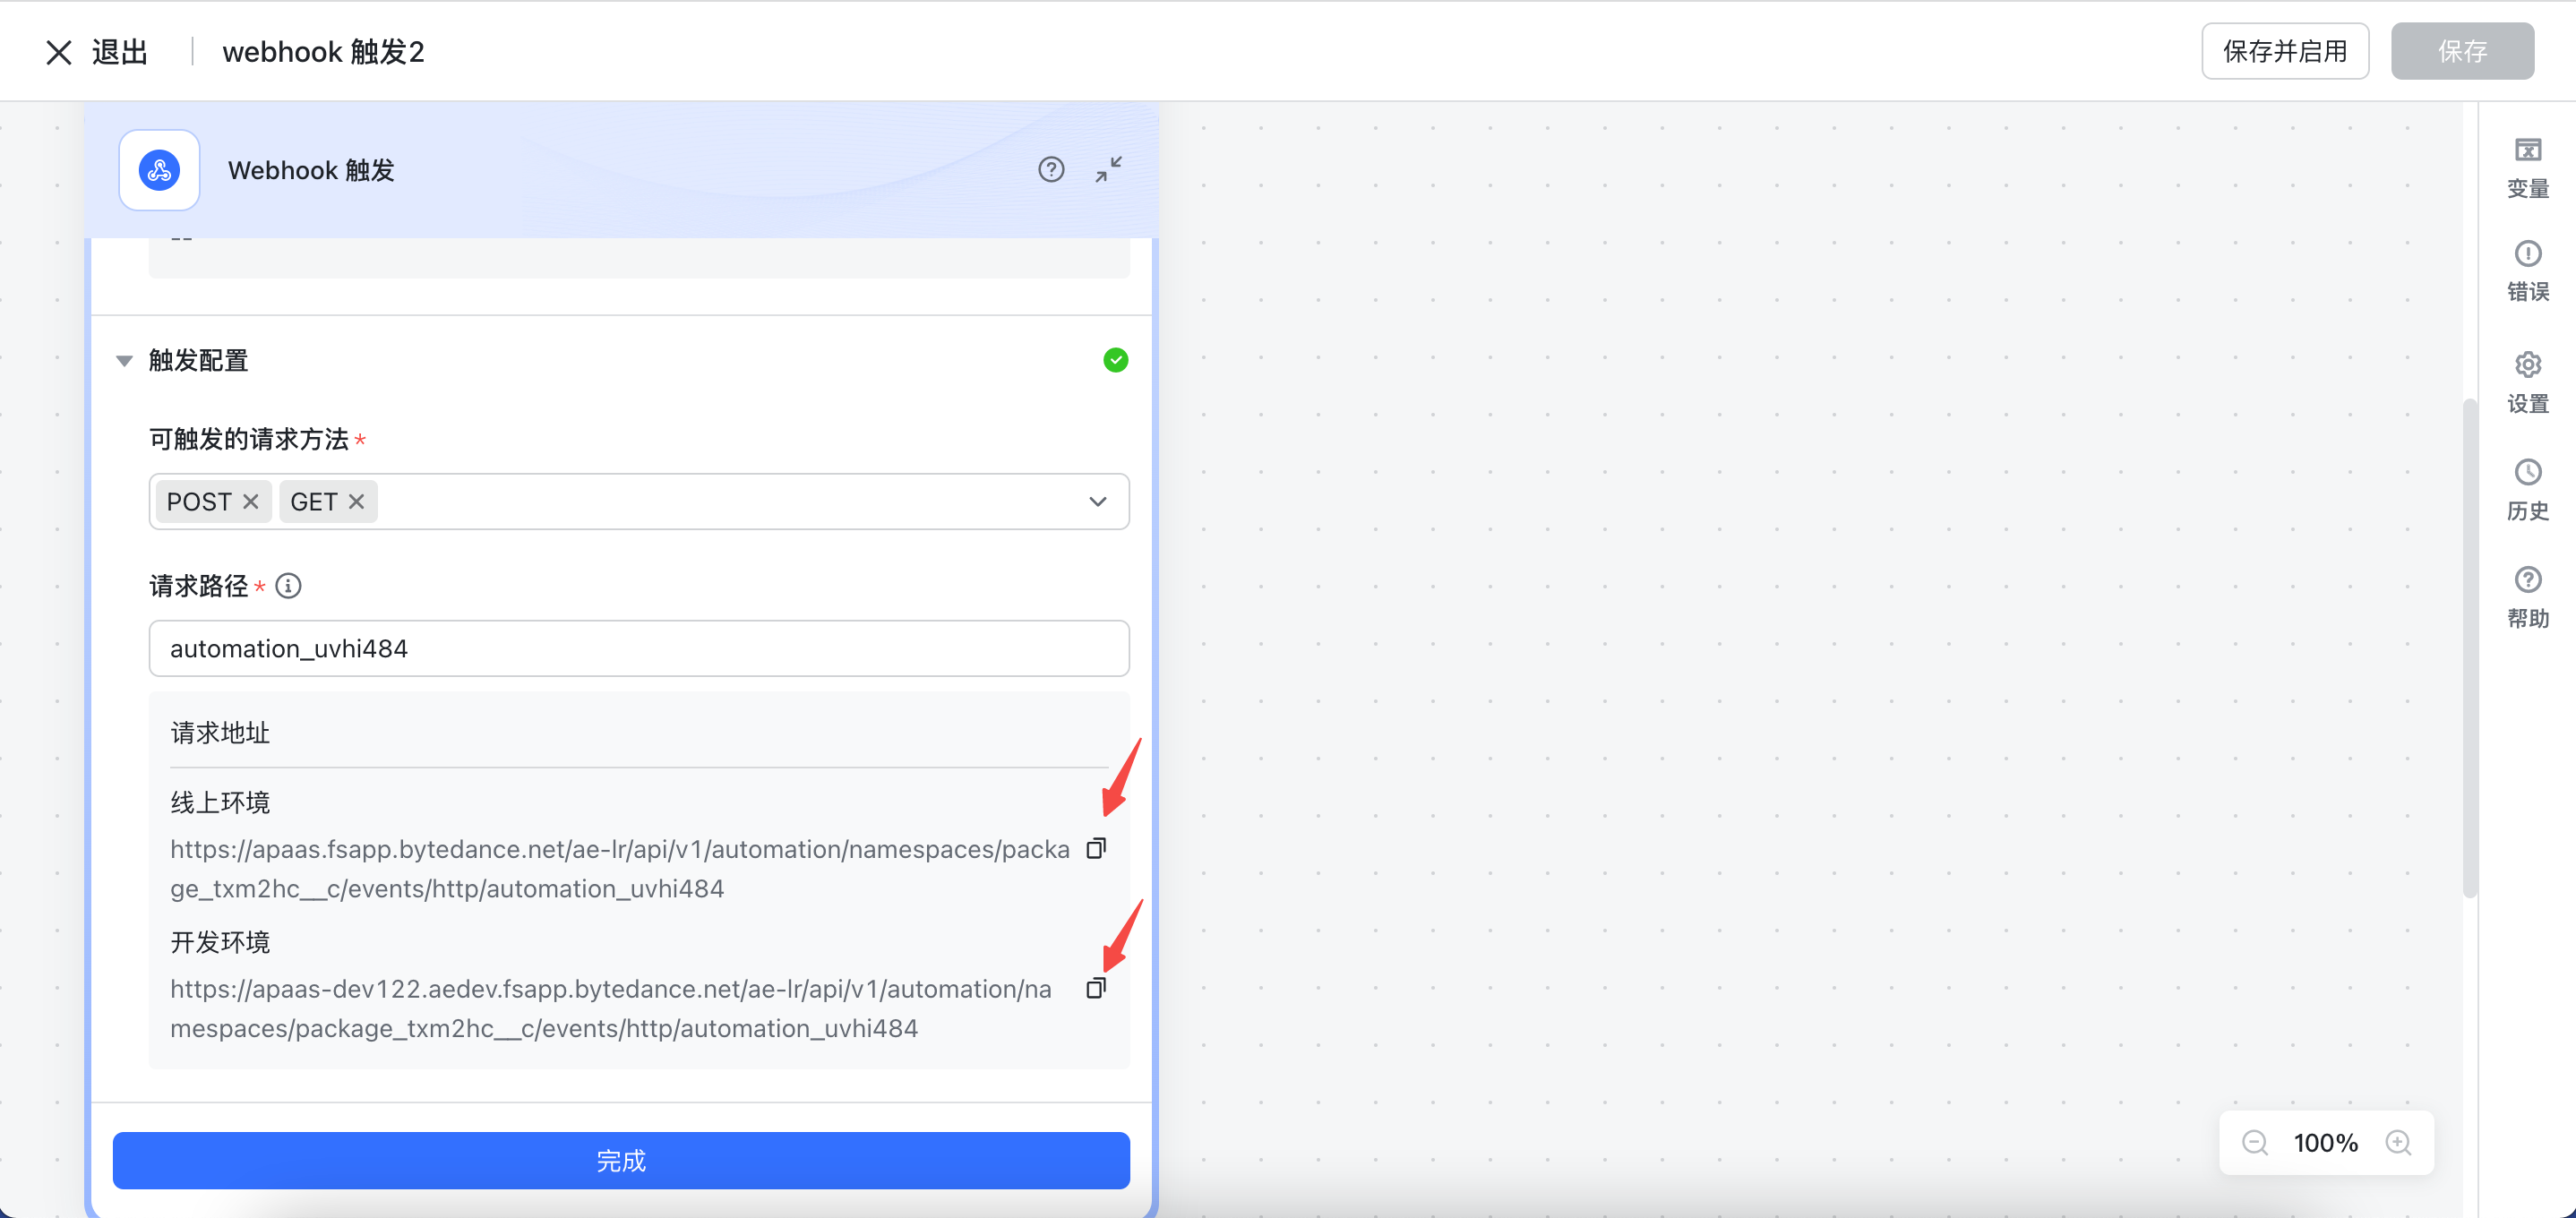Zoom out the canvas

tap(2254, 1142)
